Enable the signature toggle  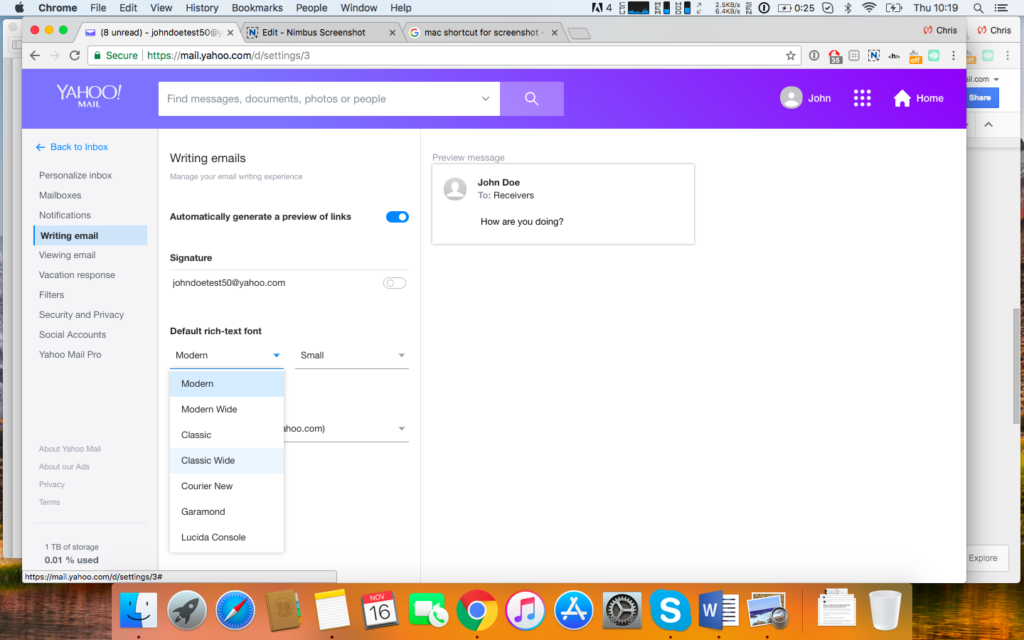pos(395,283)
